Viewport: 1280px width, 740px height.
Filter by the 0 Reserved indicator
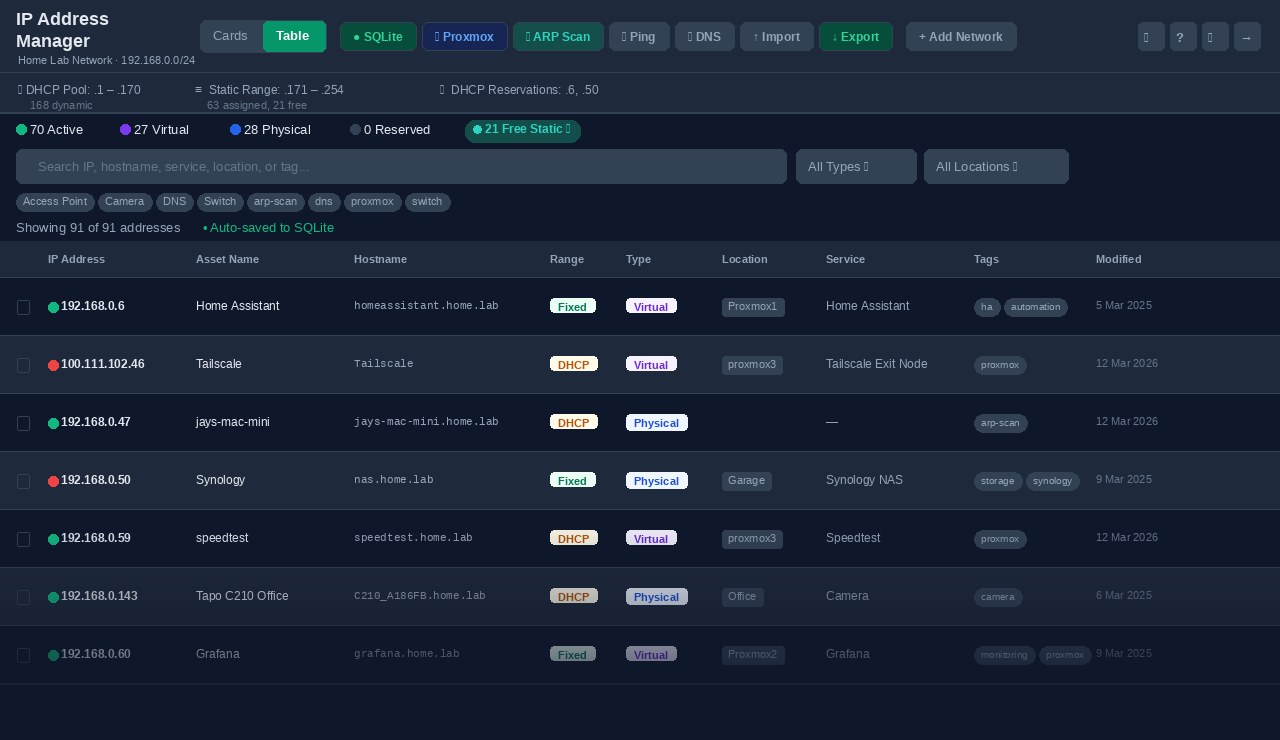(x=390, y=130)
